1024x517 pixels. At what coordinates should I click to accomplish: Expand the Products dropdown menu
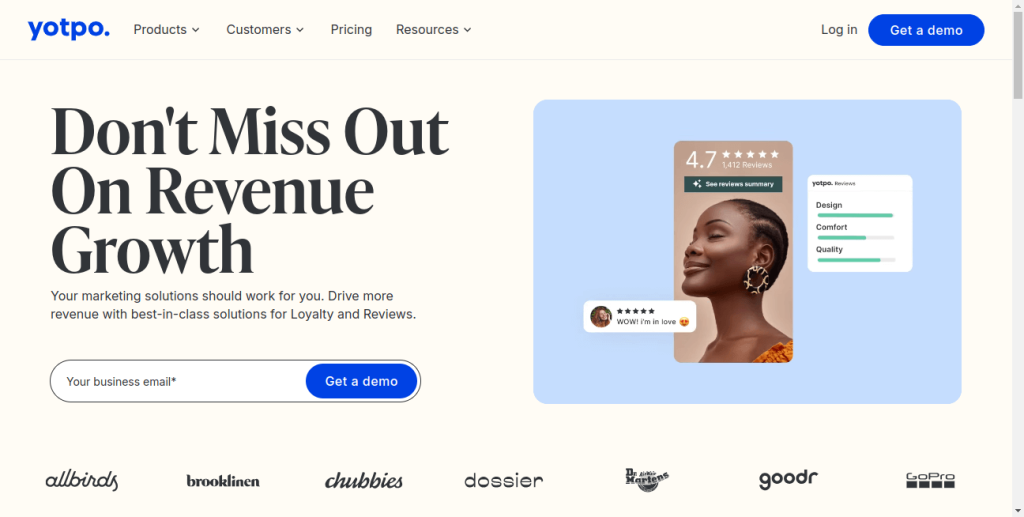tap(167, 29)
